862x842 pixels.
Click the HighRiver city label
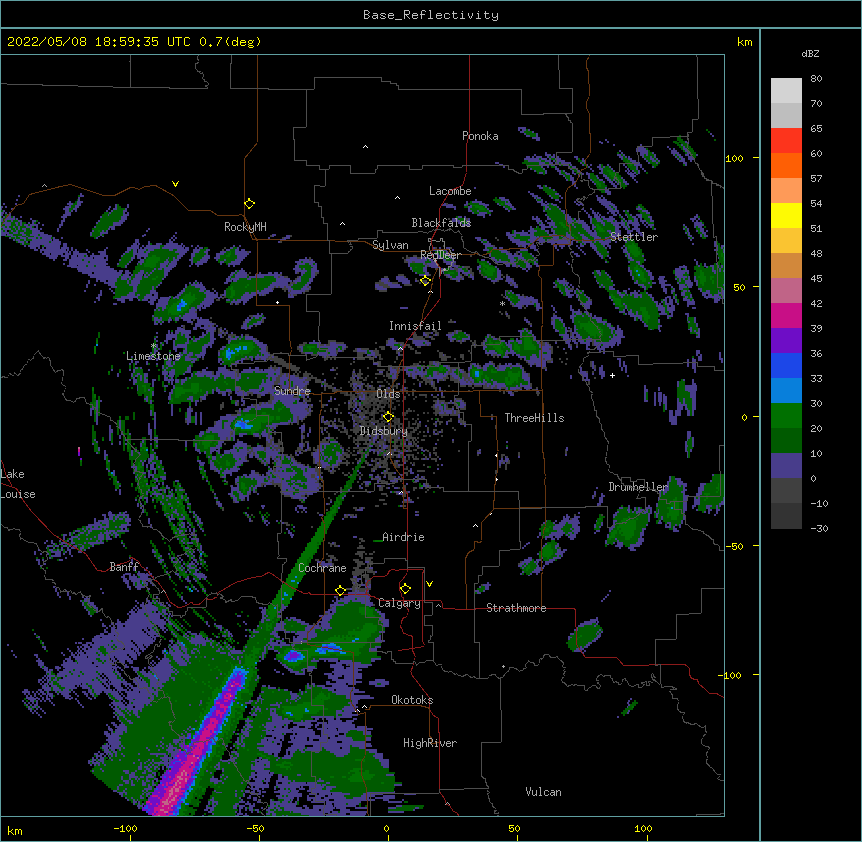tap(430, 743)
